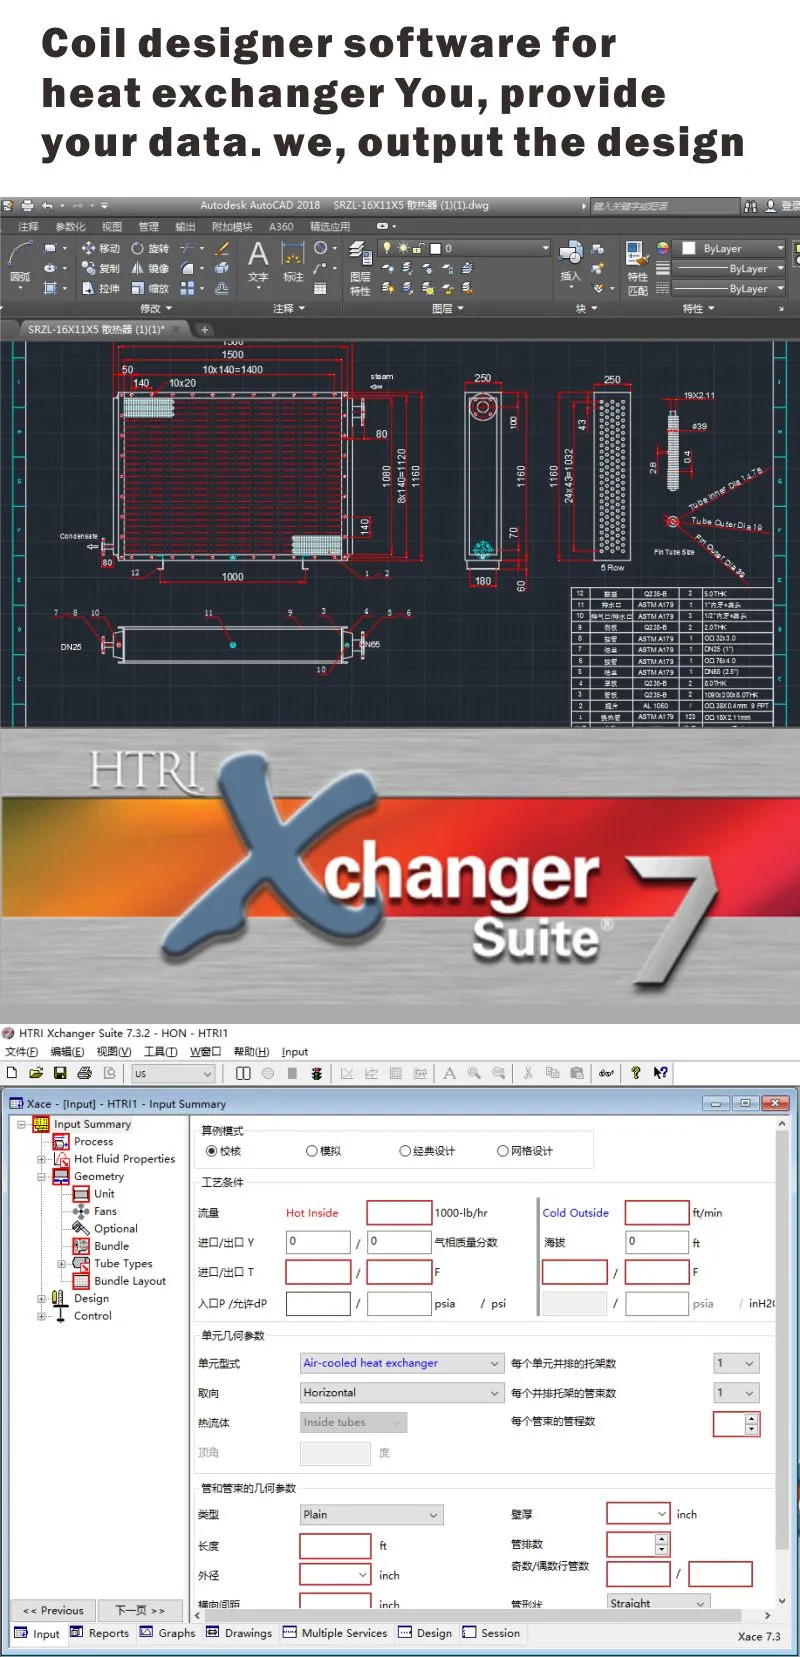This screenshot has height=1657, width=800.
Task: Select the Move tool in AutoCAD ribbon
Action: point(100,248)
